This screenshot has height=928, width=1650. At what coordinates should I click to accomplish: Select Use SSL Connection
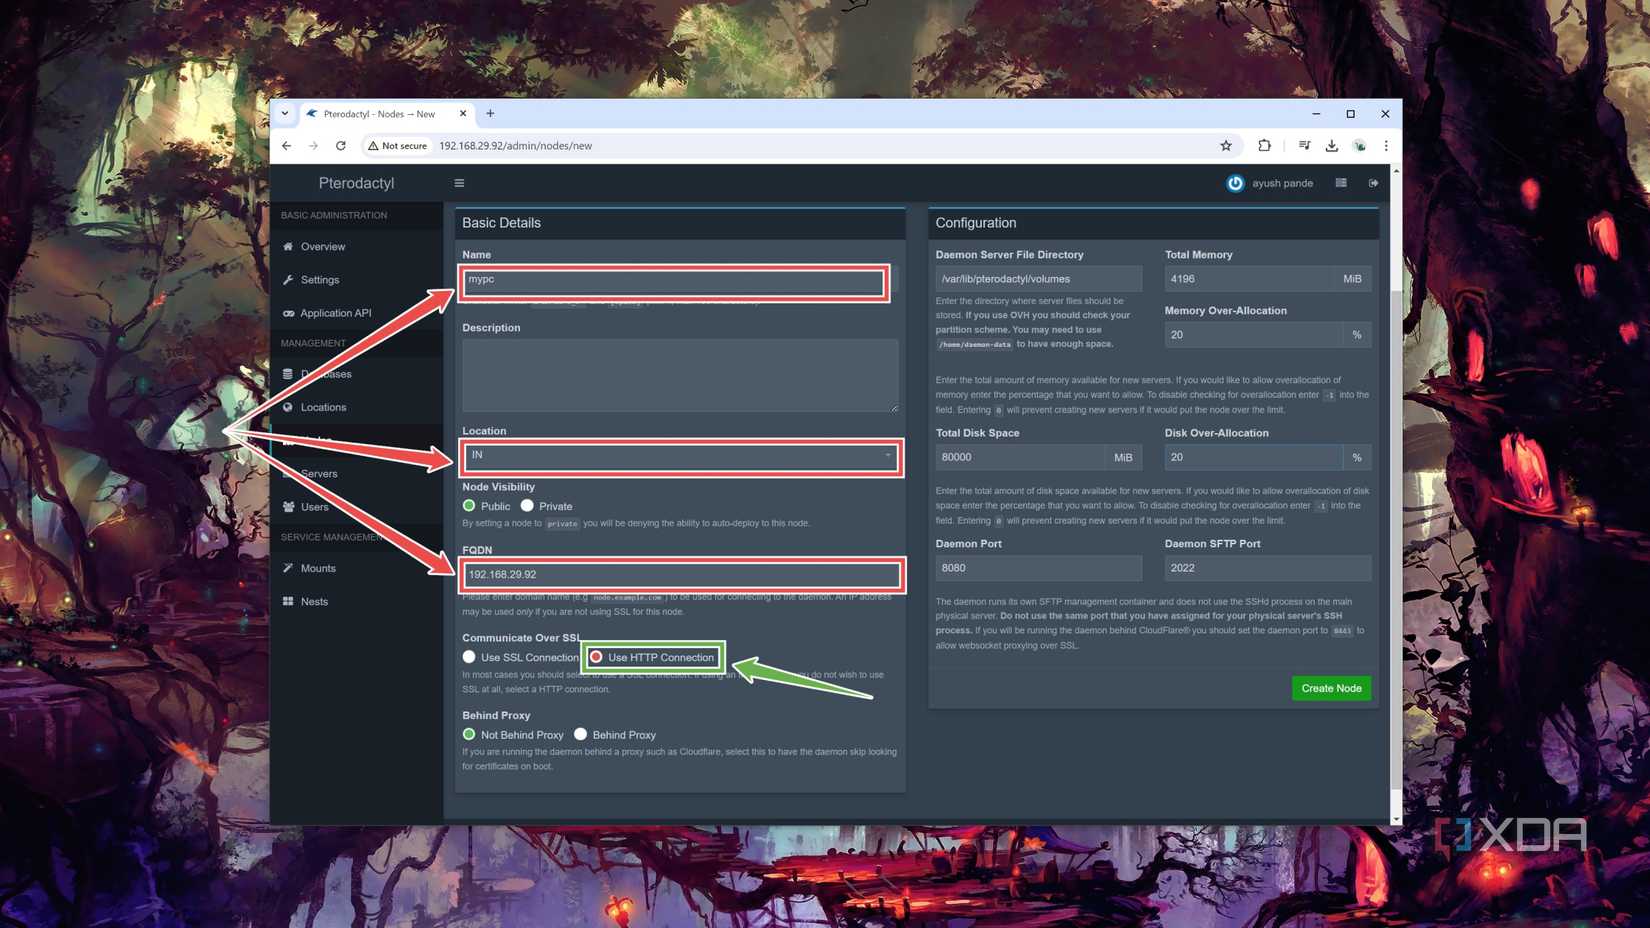[x=469, y=657]
